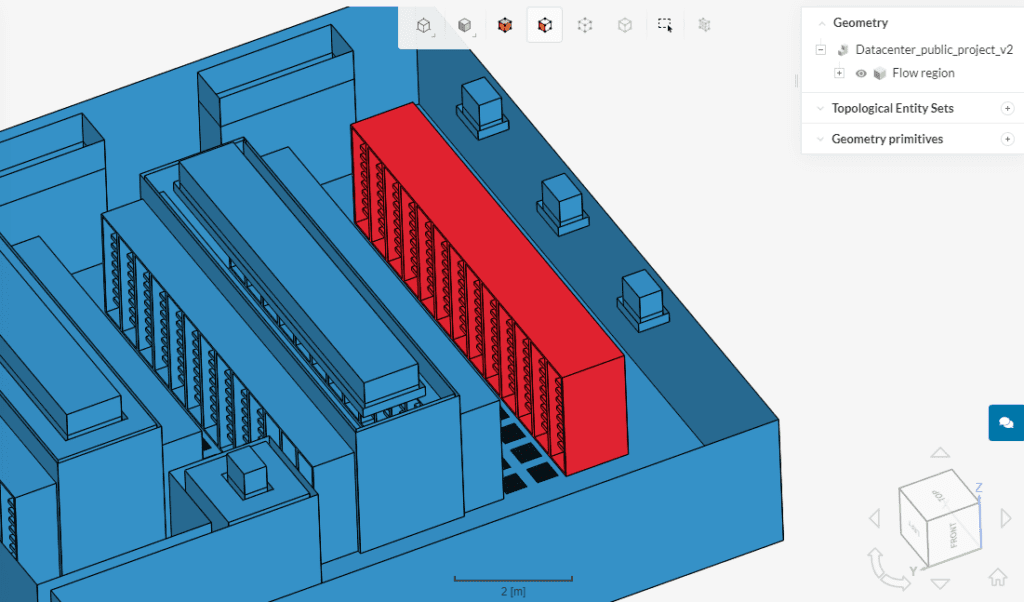
Task: Collapse the Geometry section chevron
Action: point(822,22)
